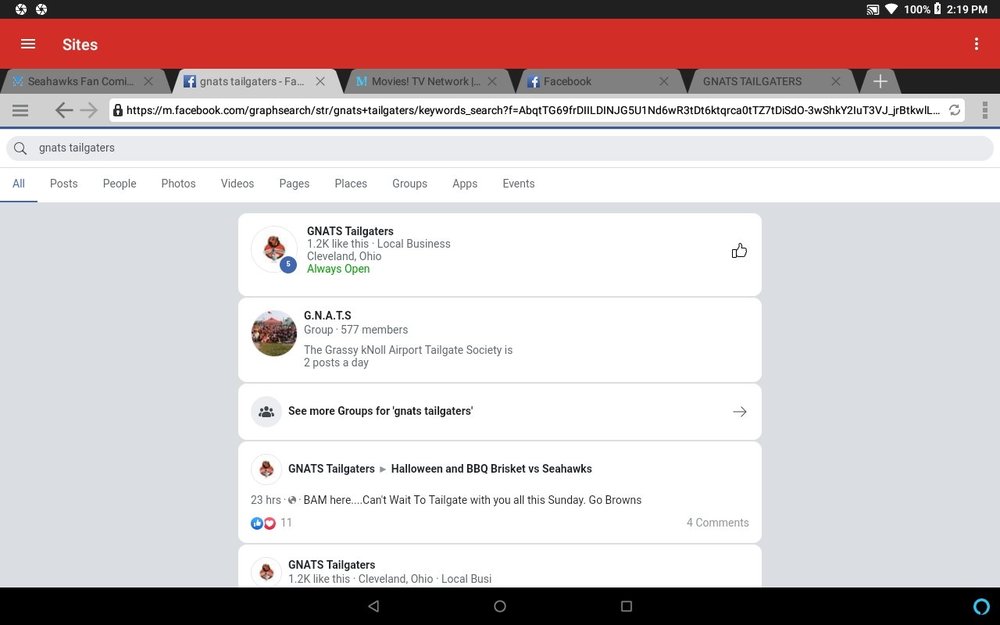Click the 2:19 PM clock
Screen dimensions: 1000x625
point(967,9)
